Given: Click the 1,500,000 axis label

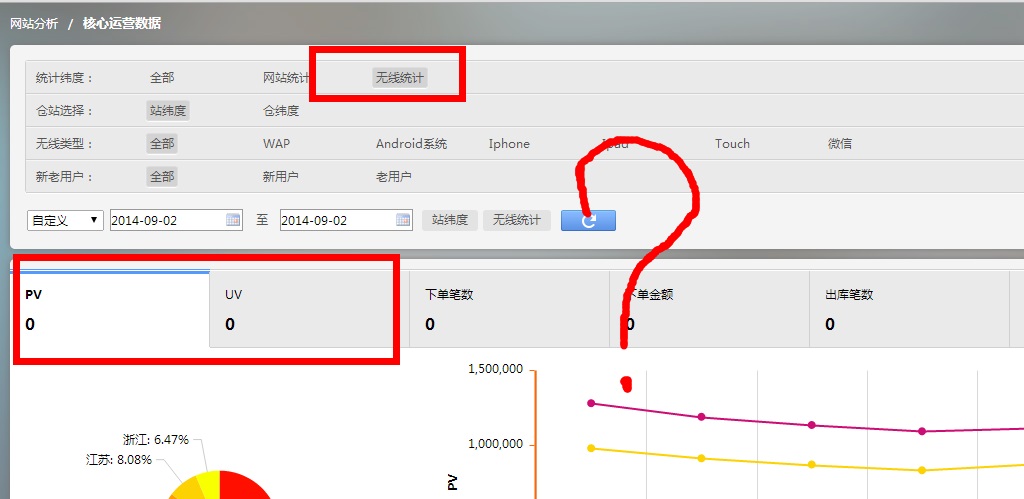Looking at the screenshot, I should [x=496, y=369].
